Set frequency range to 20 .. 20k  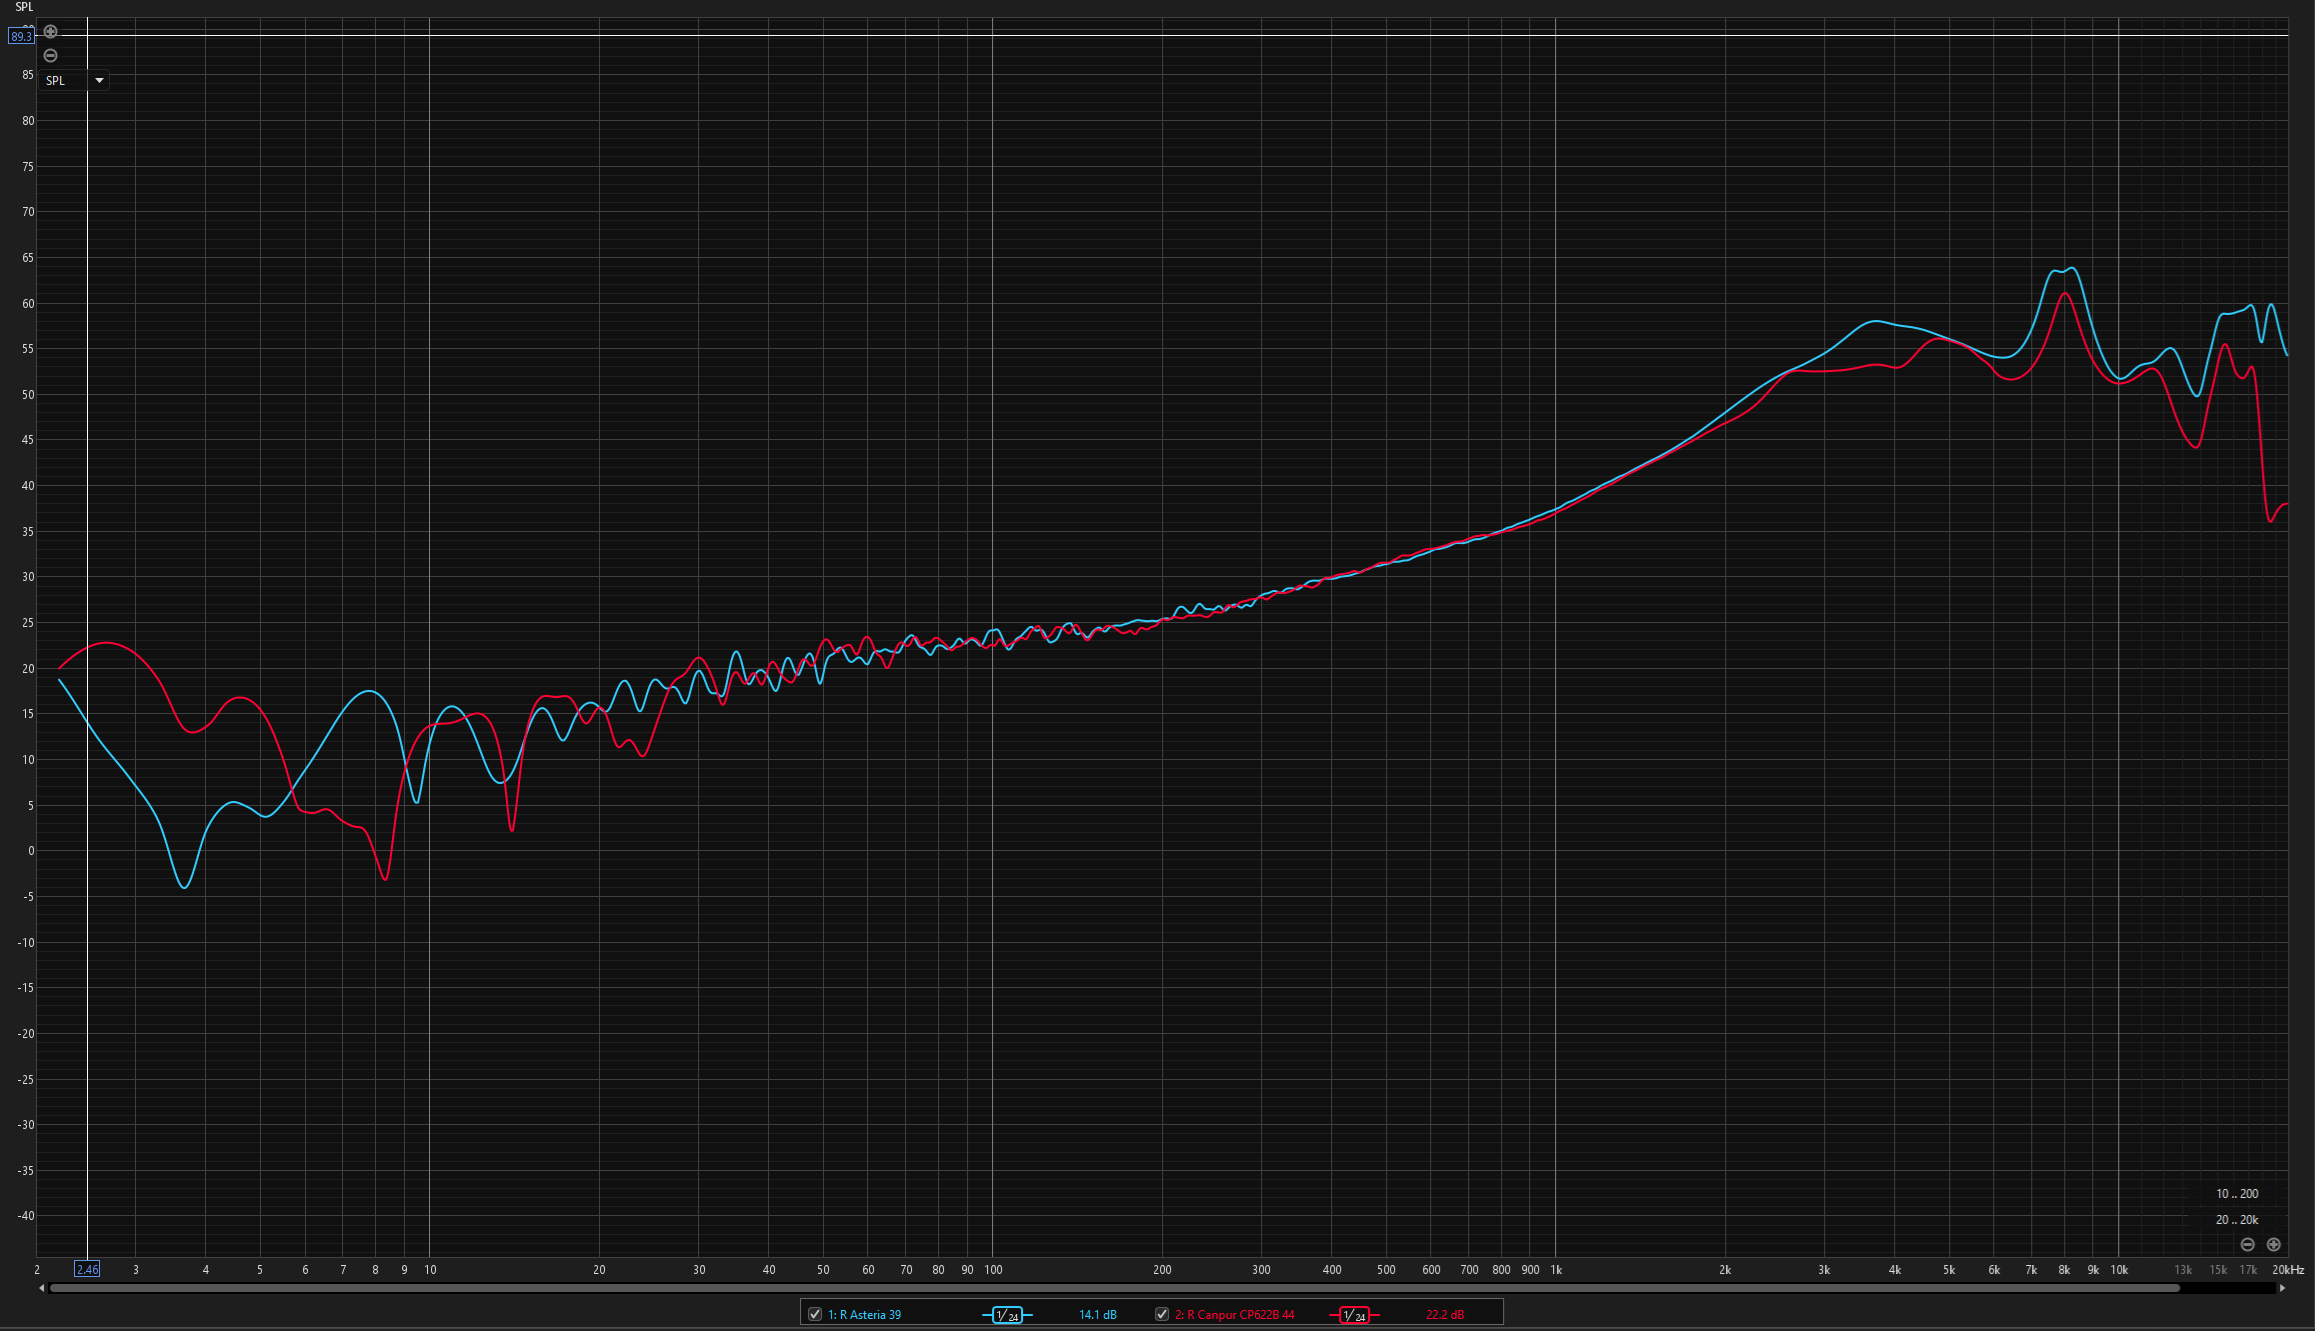click(2236, 1219)
